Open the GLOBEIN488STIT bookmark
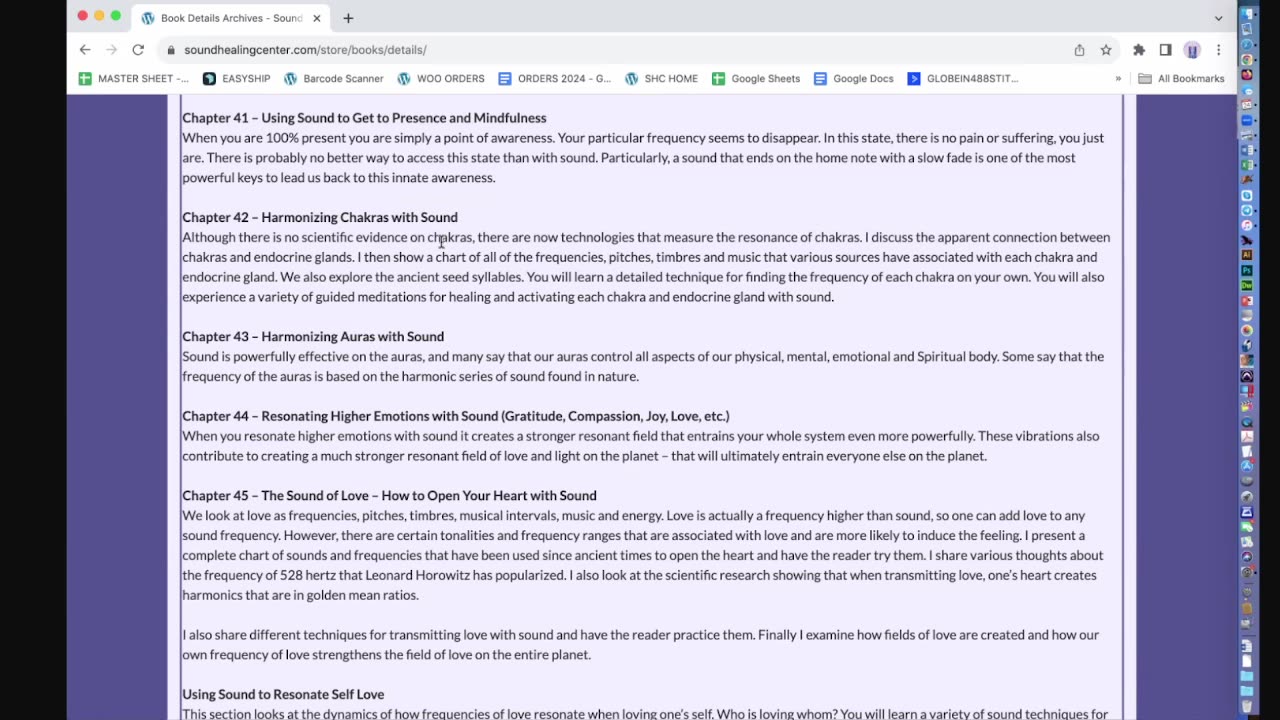The height and width of the screenshot is (720, 1280). coord(963,79)
